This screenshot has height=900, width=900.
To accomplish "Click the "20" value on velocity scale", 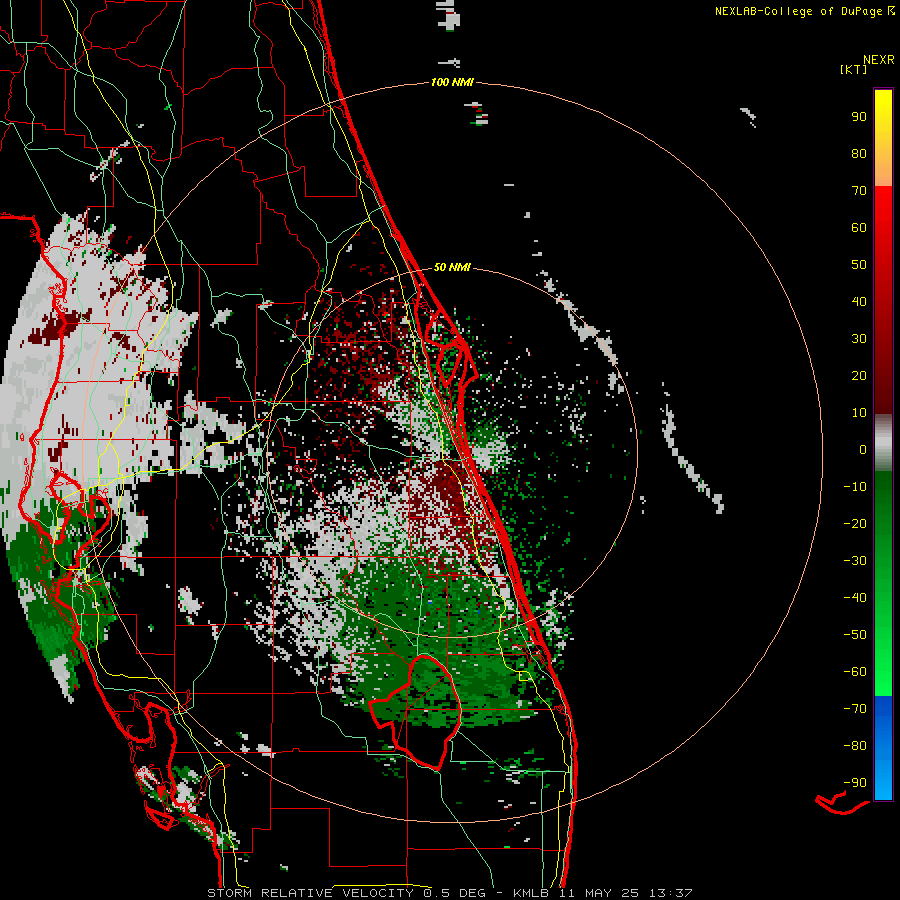I will click(x=859, y=376).
